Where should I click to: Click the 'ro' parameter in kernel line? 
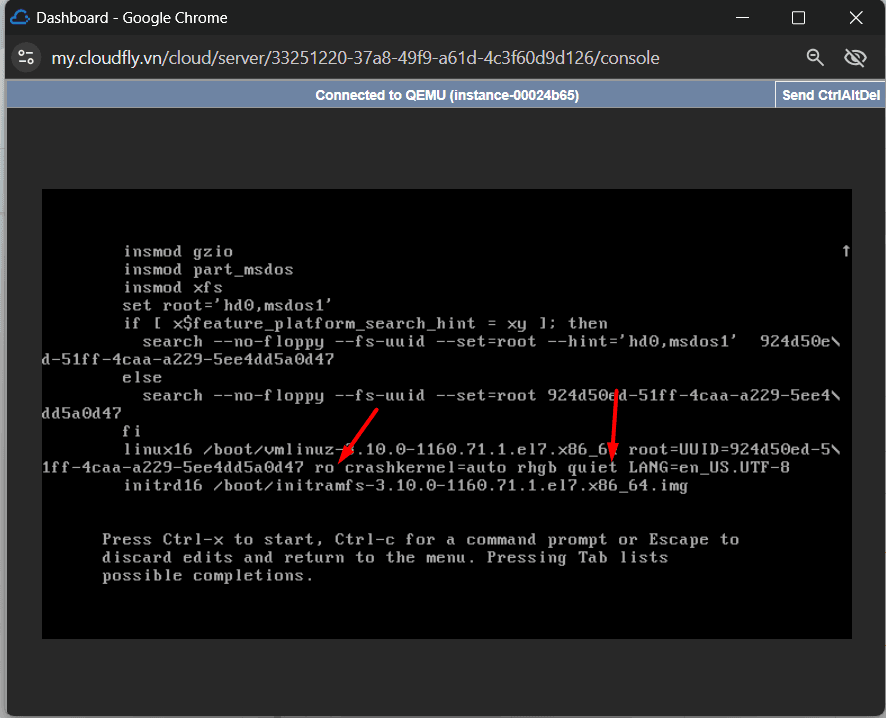click(324, 468)
